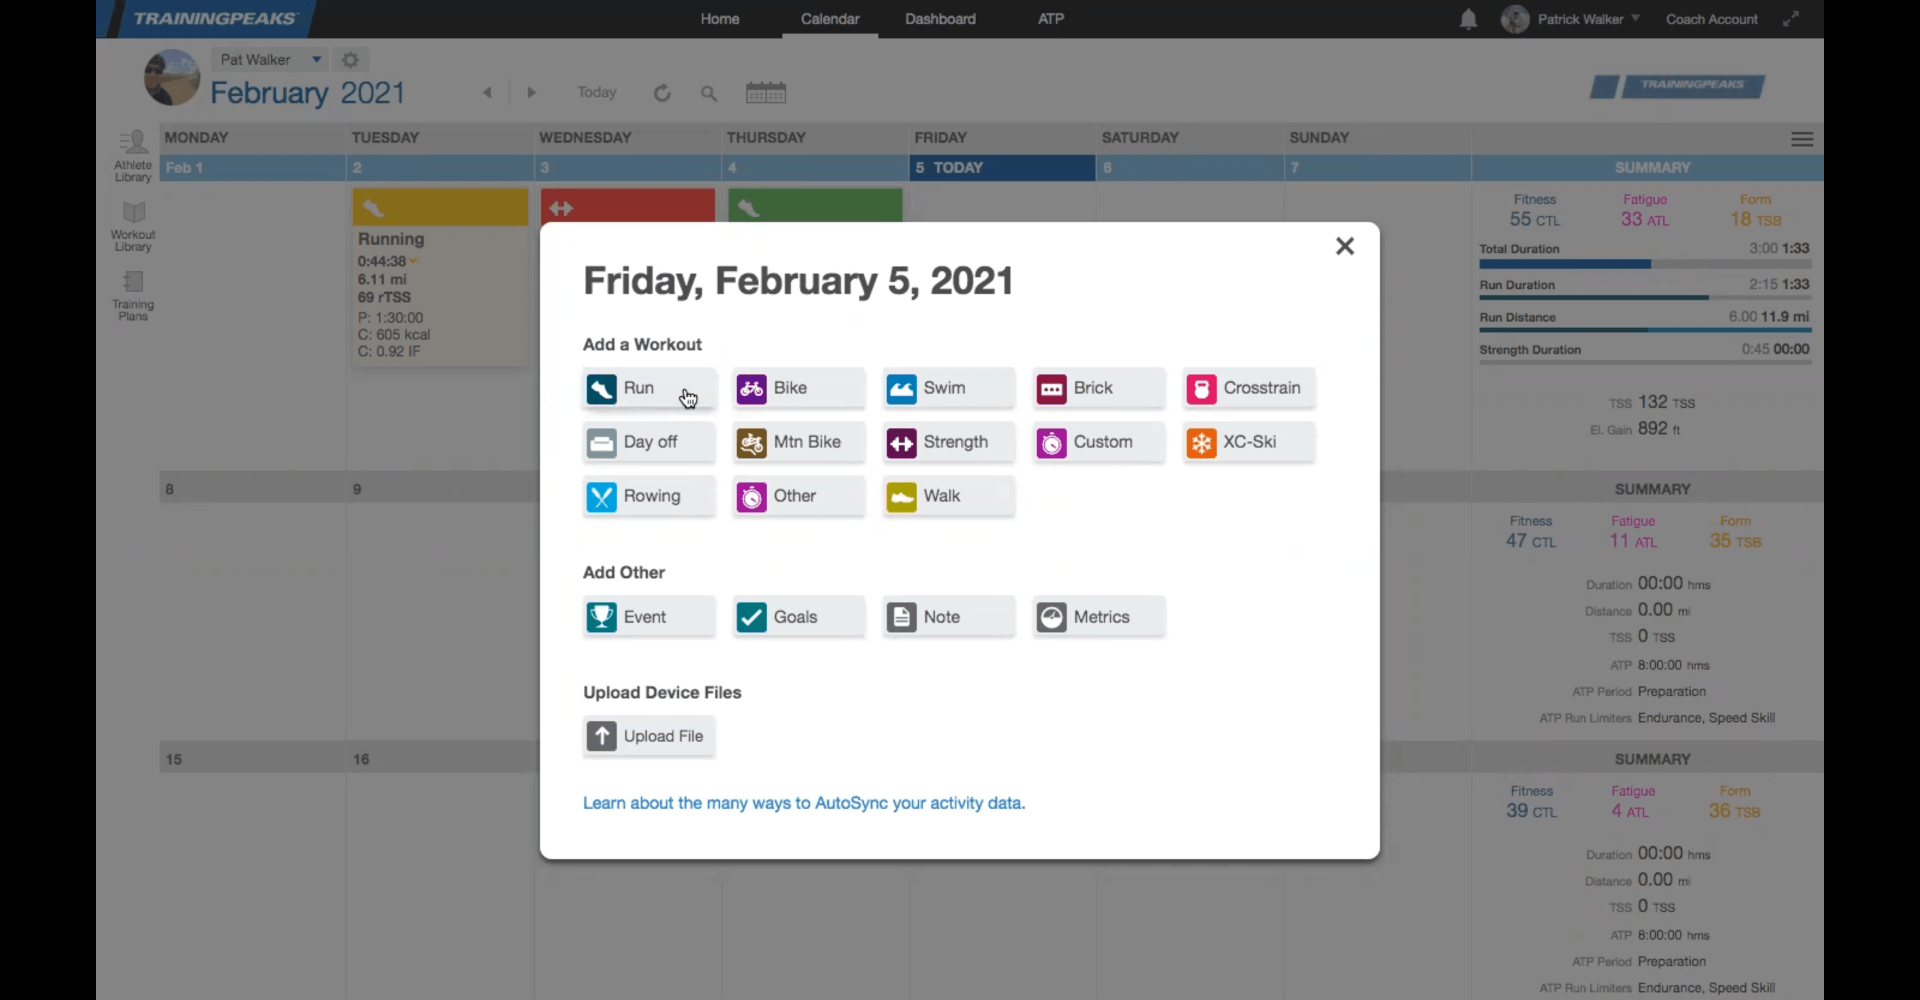Select the Swim workout type

click(x=949, y=388)
